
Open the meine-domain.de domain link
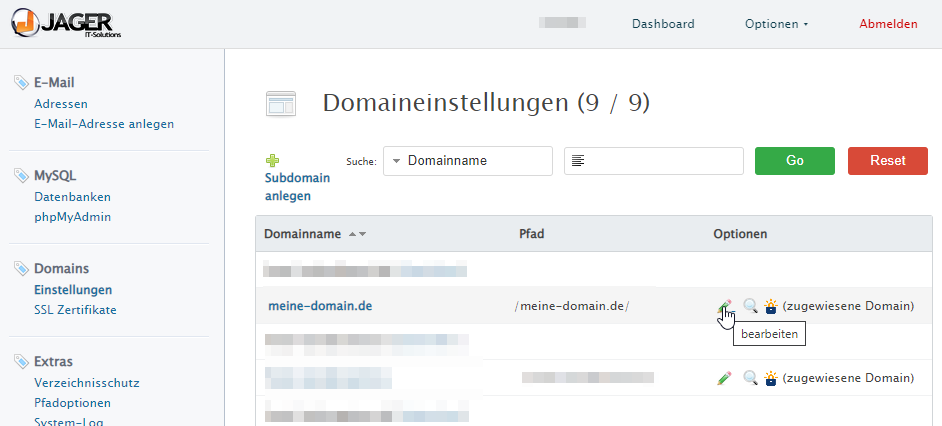click(320, 306)
